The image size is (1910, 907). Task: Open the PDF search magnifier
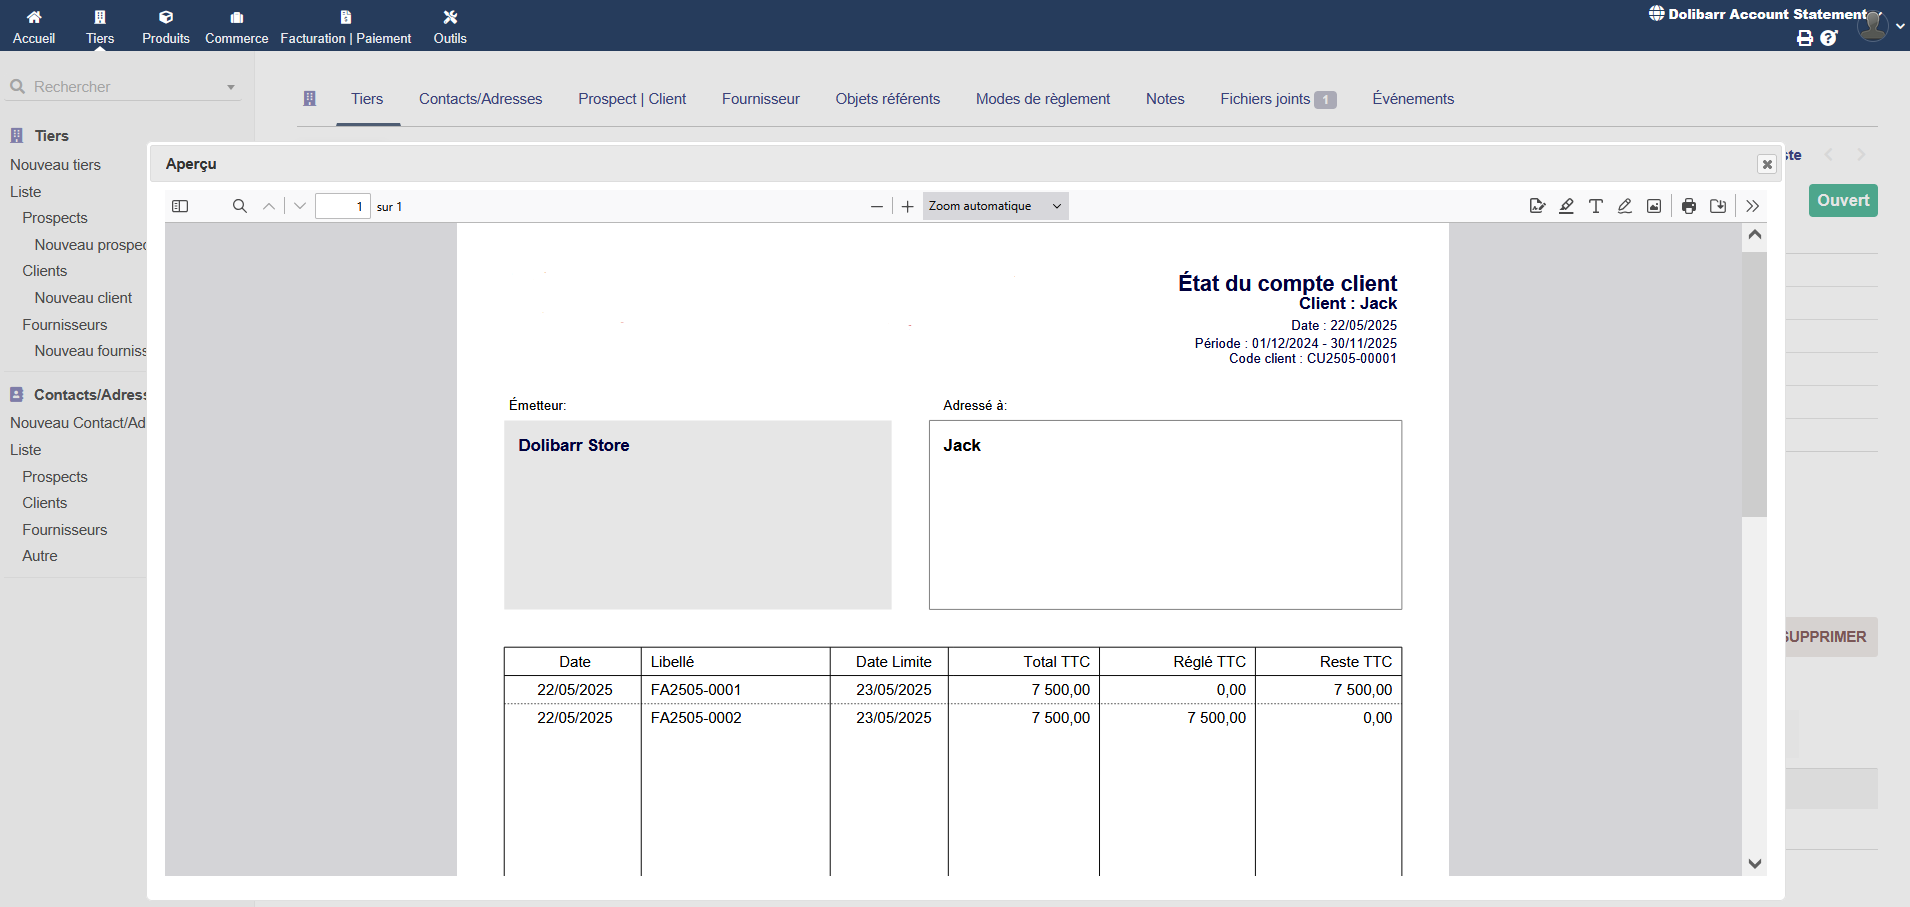click(239, 206)
